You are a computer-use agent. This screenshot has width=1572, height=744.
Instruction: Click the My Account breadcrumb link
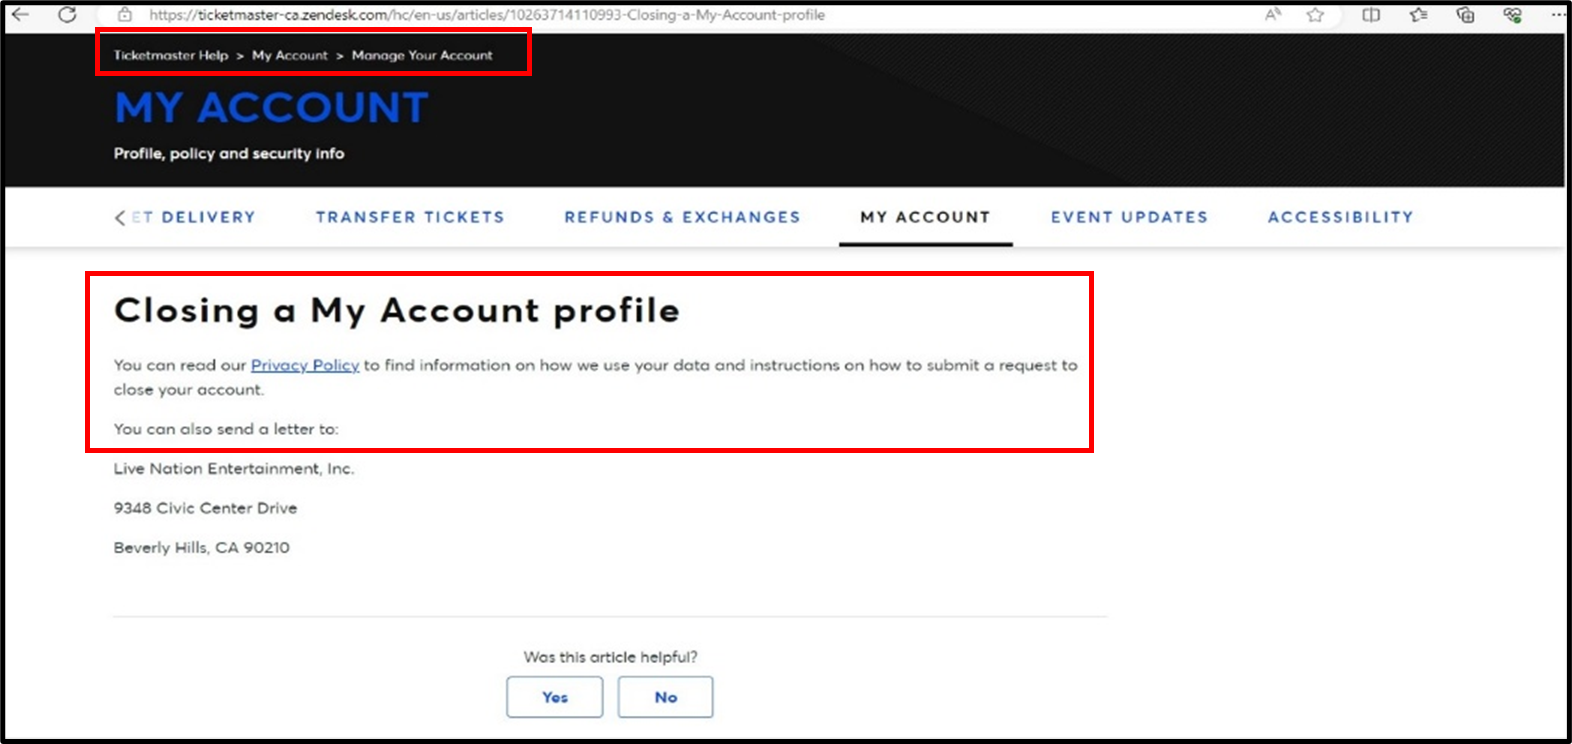coord(290,55)
